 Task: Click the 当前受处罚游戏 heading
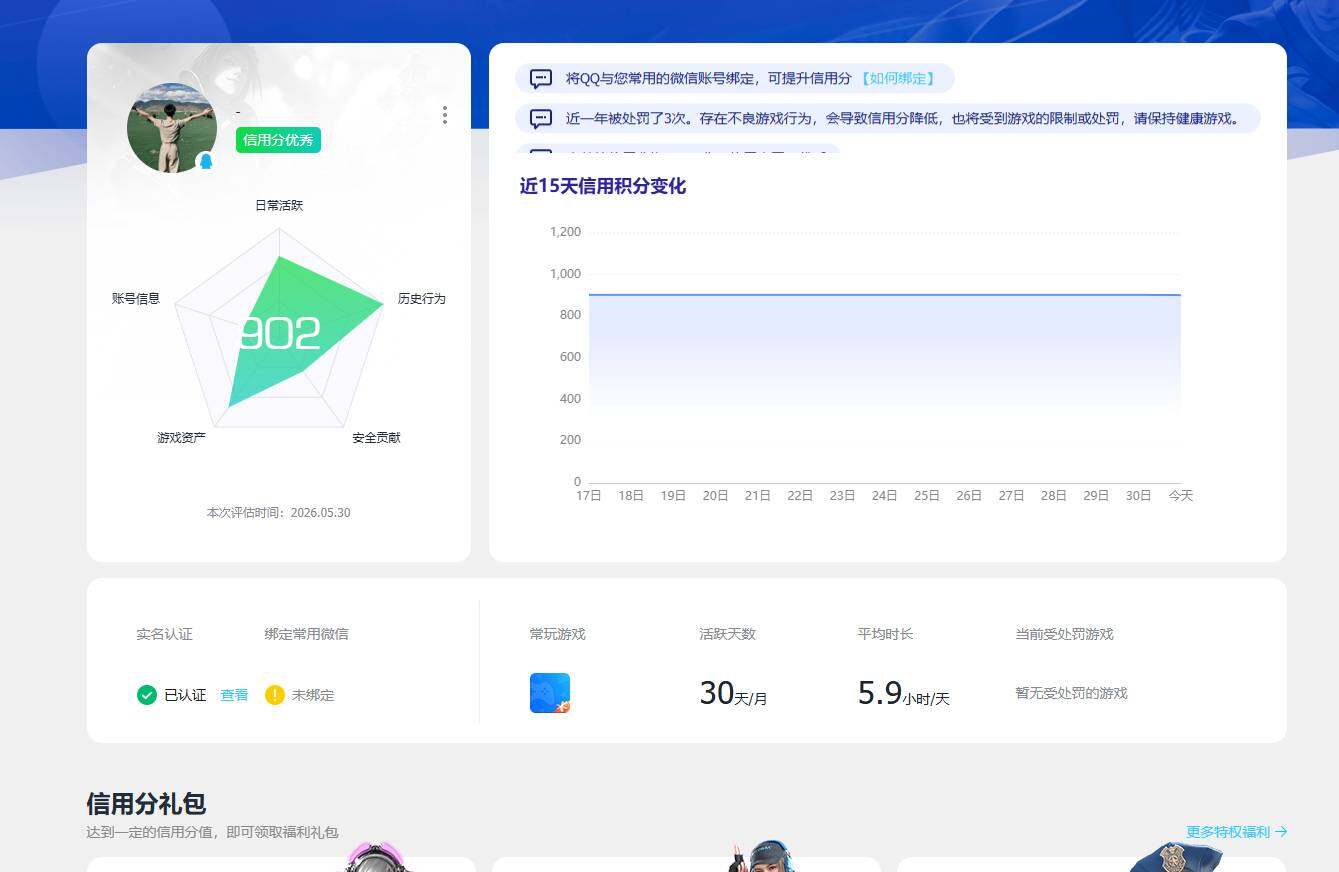coord(1065,634)
